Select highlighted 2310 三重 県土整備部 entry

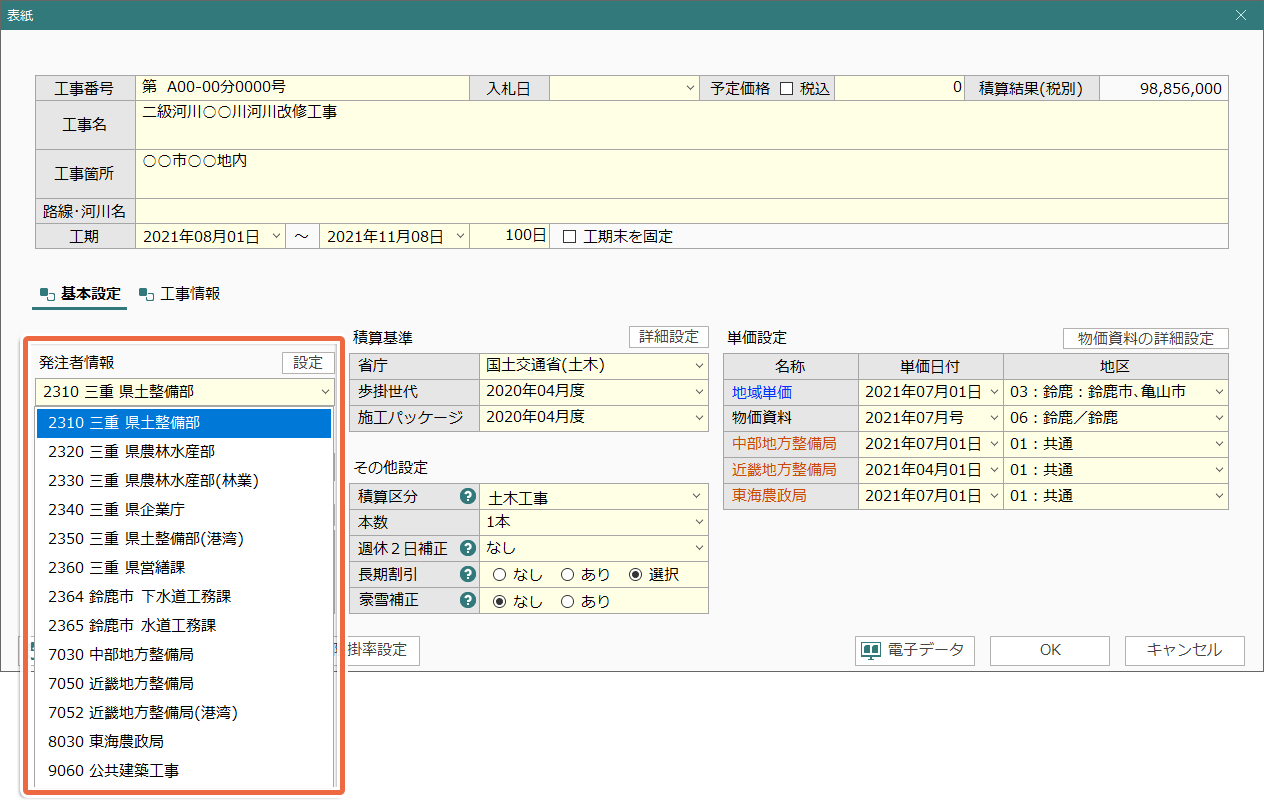tap(184, 423)
